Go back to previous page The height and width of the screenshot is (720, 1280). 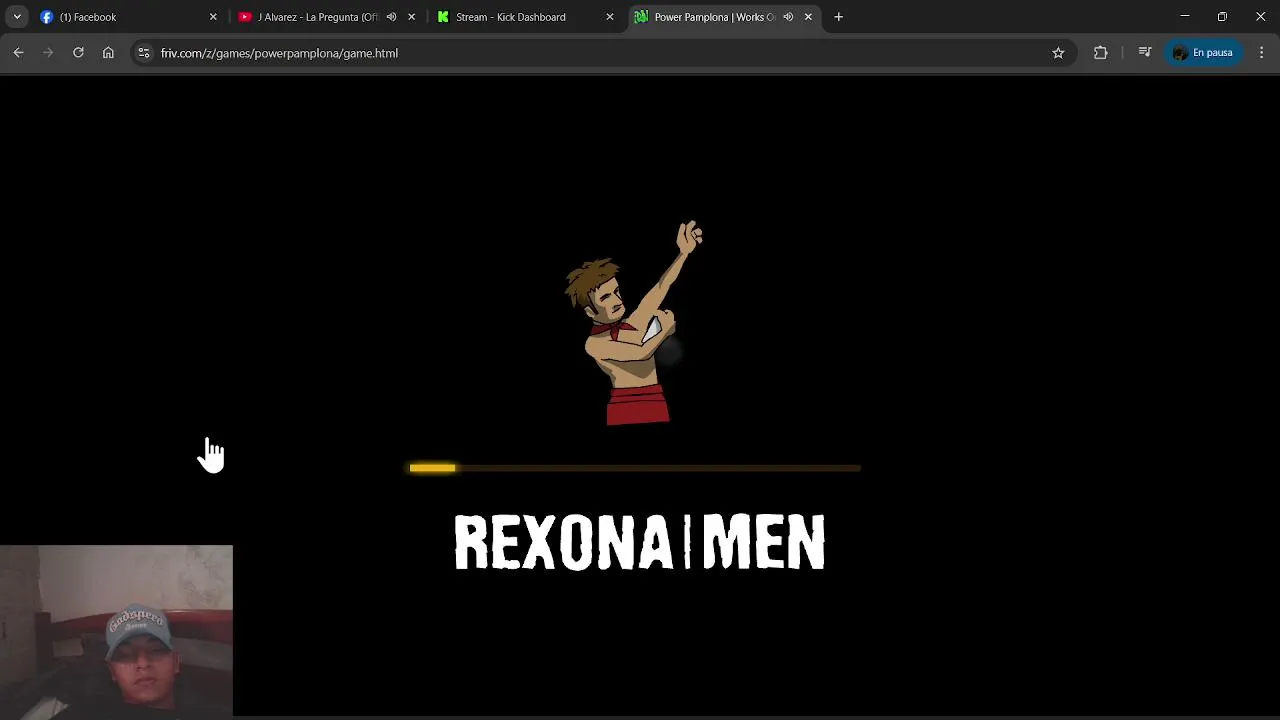click(18, 53)
